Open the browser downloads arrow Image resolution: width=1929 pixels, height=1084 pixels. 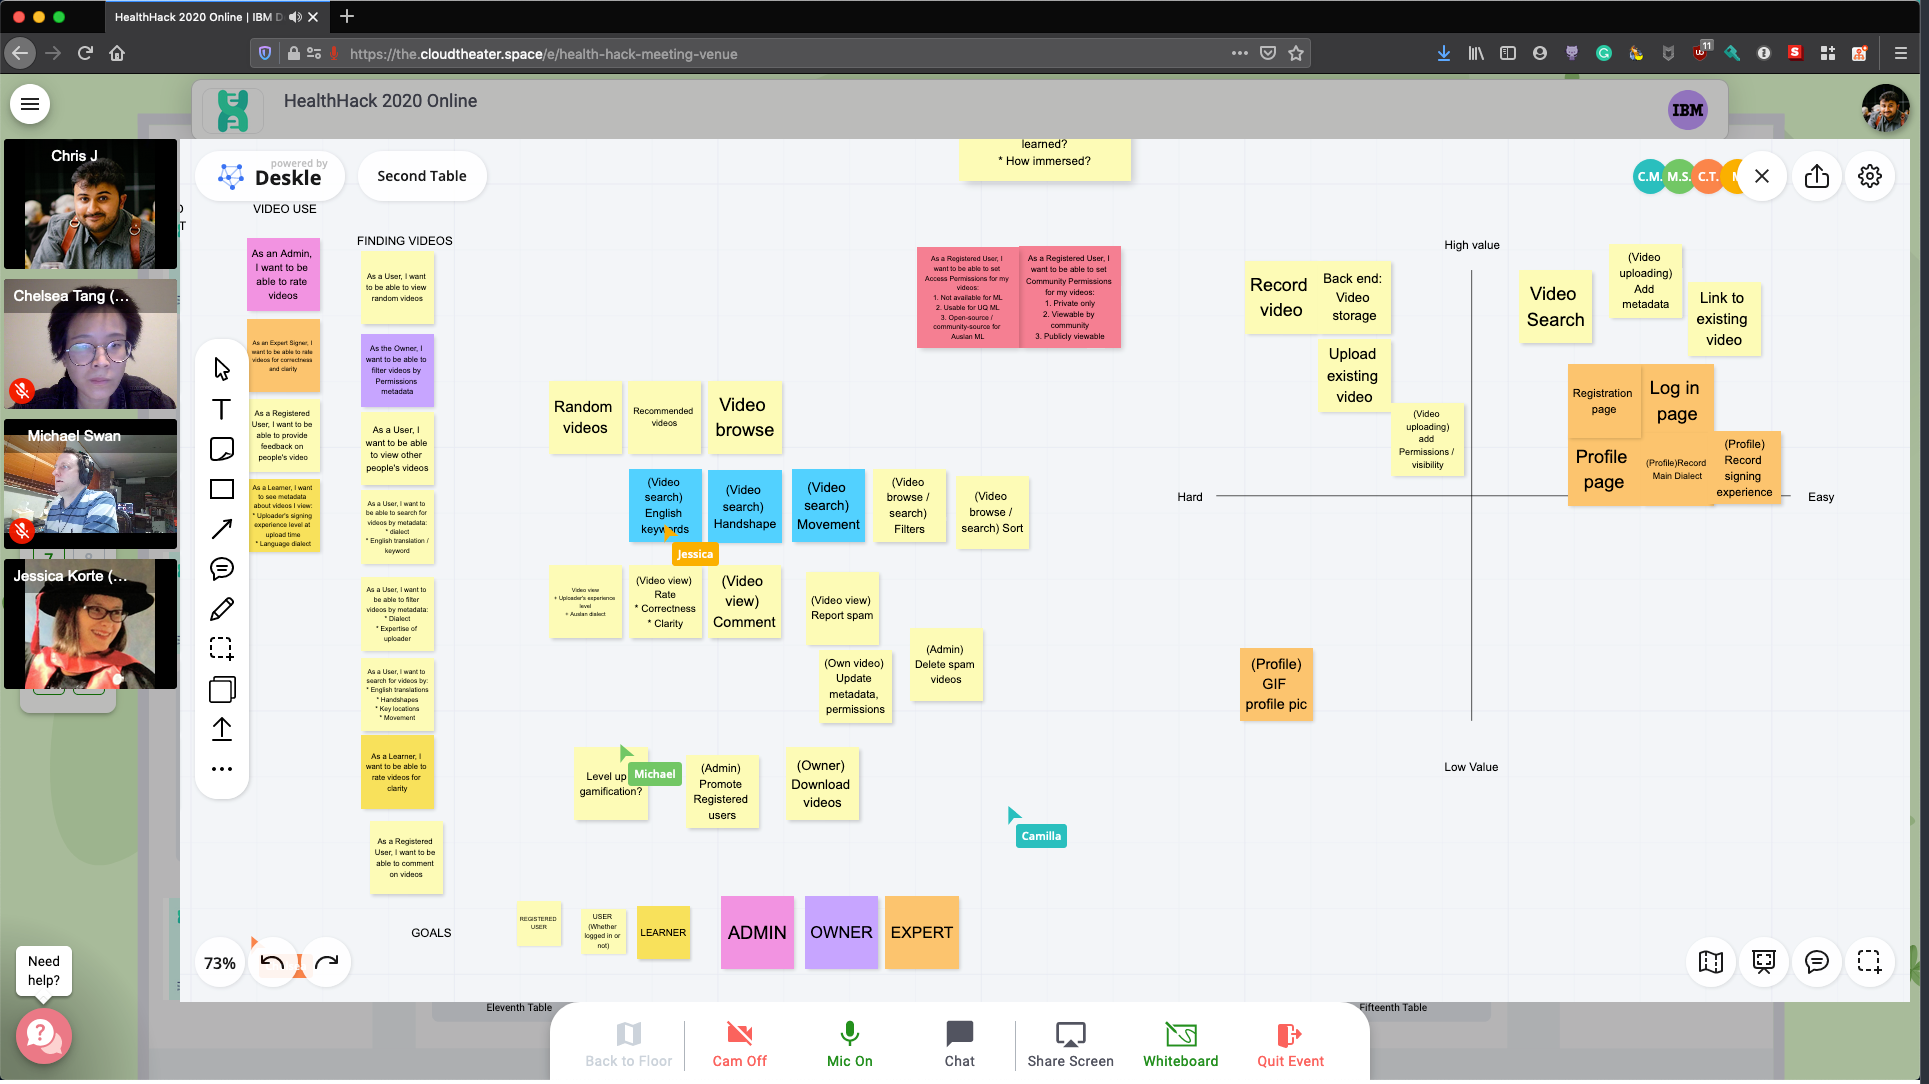pyautogui.click(x=1443, y=53)
